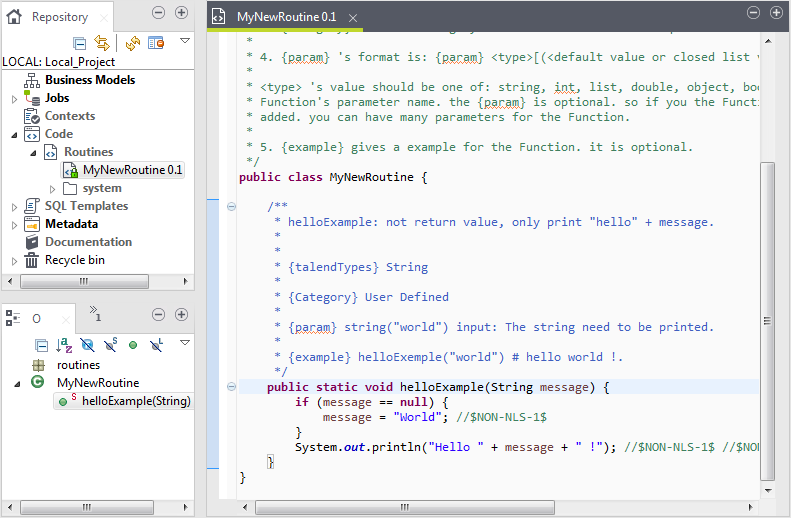This screenshot has height=518, width=791.
Task: Show hidden tabs in Outline panel
Action: [94, 315]
